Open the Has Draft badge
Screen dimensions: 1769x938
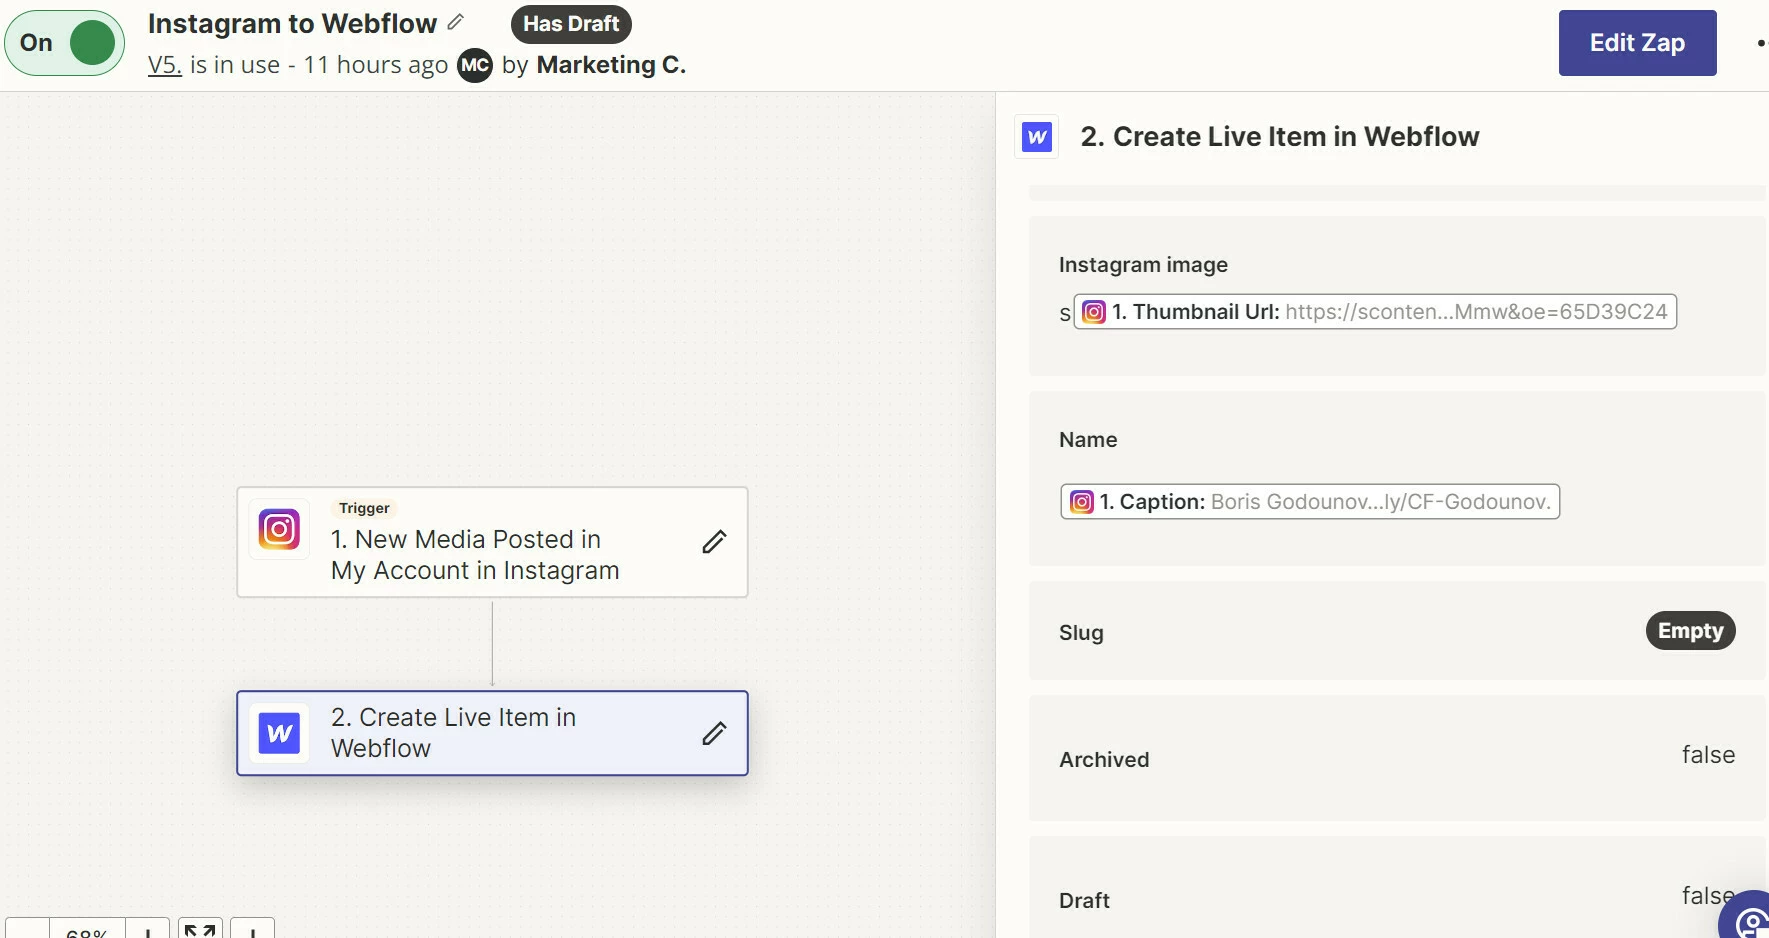571,24
